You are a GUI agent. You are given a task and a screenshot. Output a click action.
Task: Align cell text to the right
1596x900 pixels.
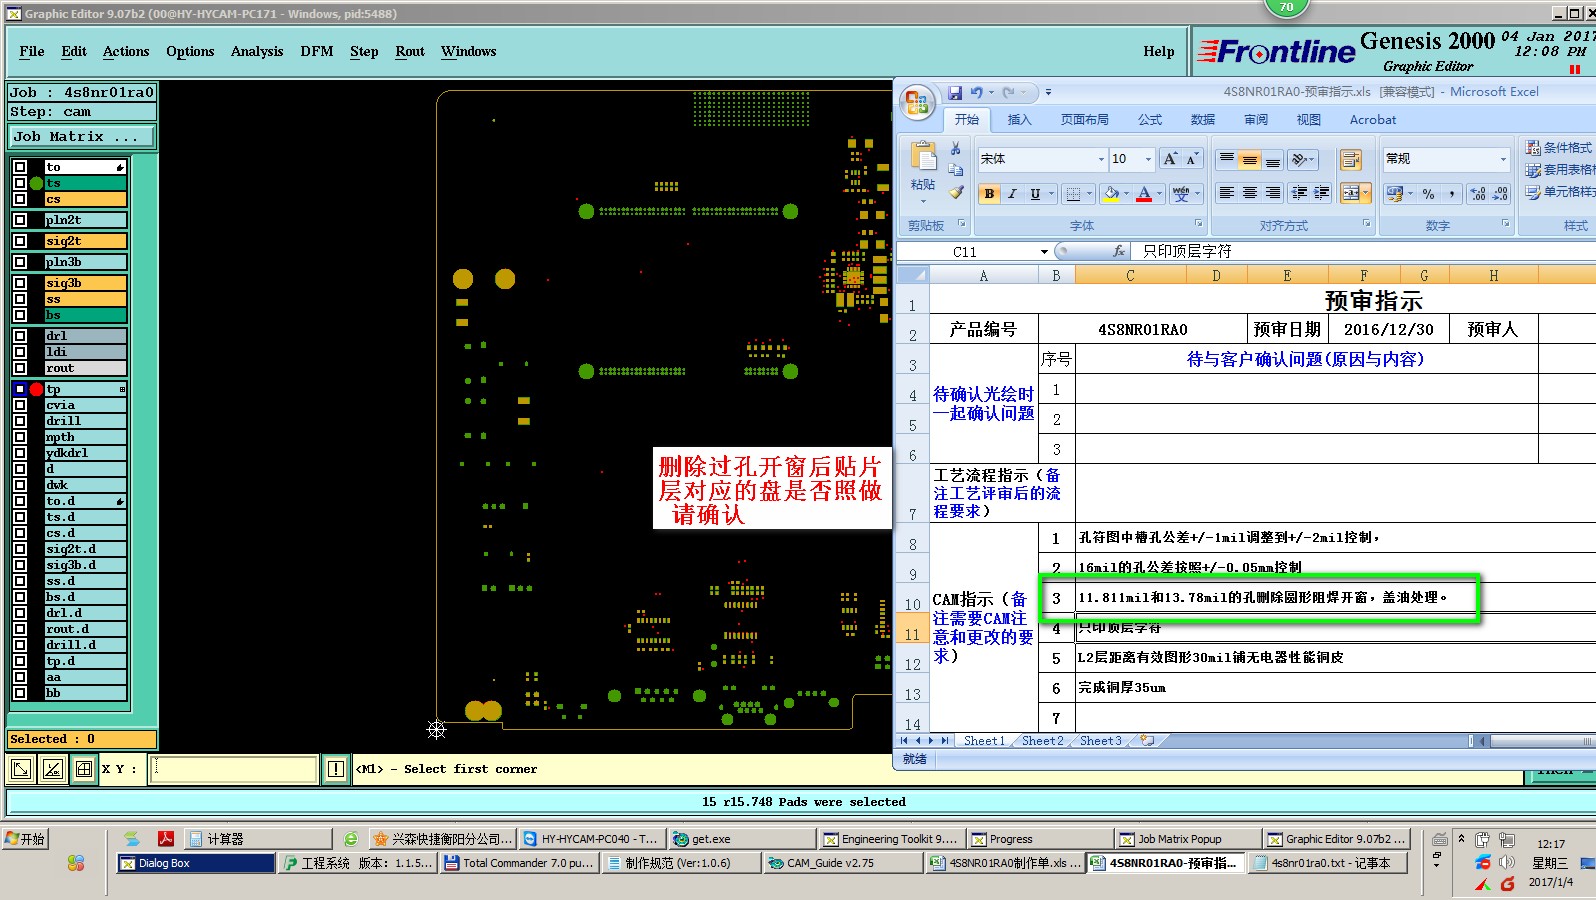pos(1272,193)
